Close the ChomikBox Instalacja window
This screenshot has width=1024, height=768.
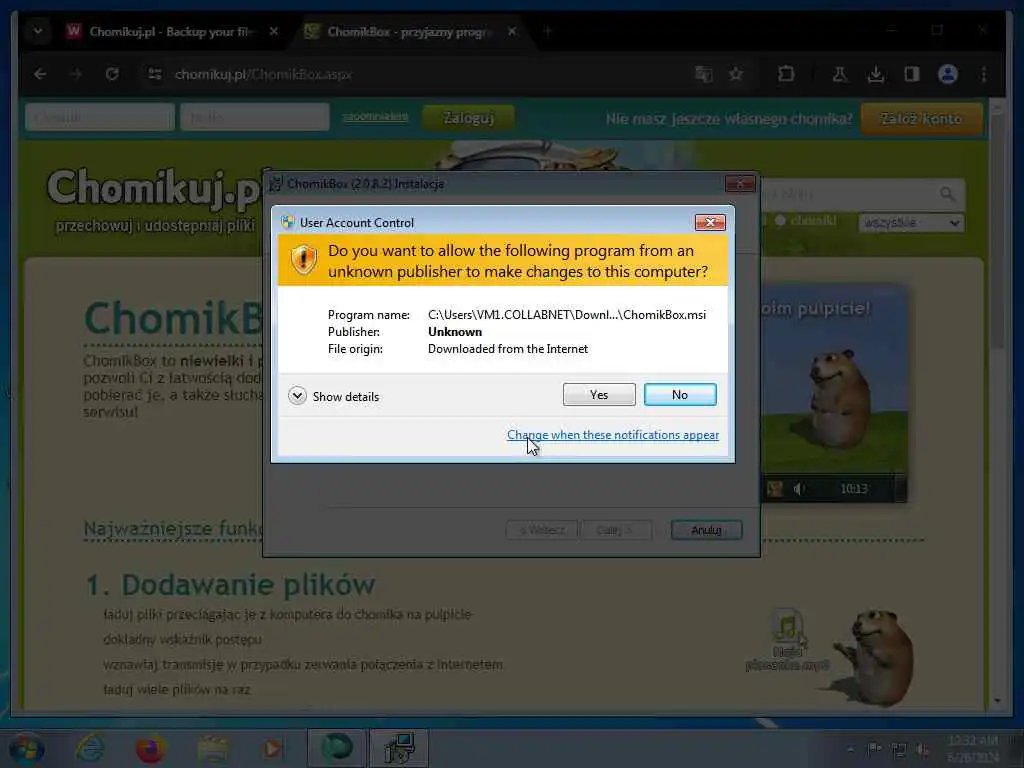click(740, 184)
